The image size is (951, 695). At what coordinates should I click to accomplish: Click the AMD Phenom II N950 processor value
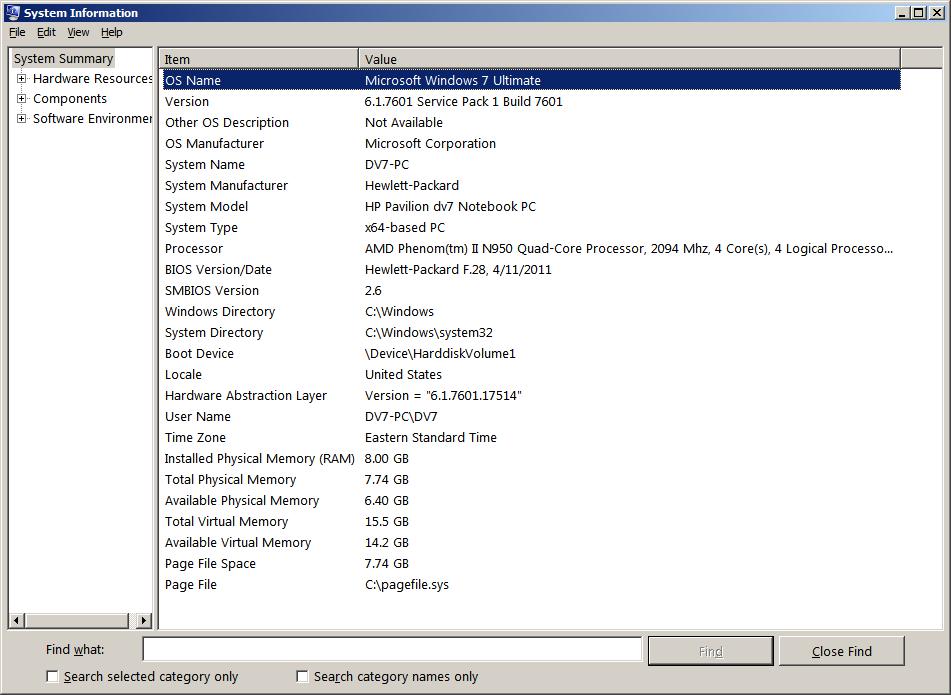tap(628, 249)
